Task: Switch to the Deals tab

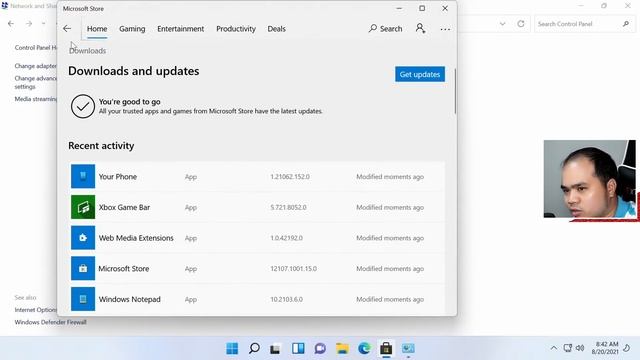Action: pos(276,29)
